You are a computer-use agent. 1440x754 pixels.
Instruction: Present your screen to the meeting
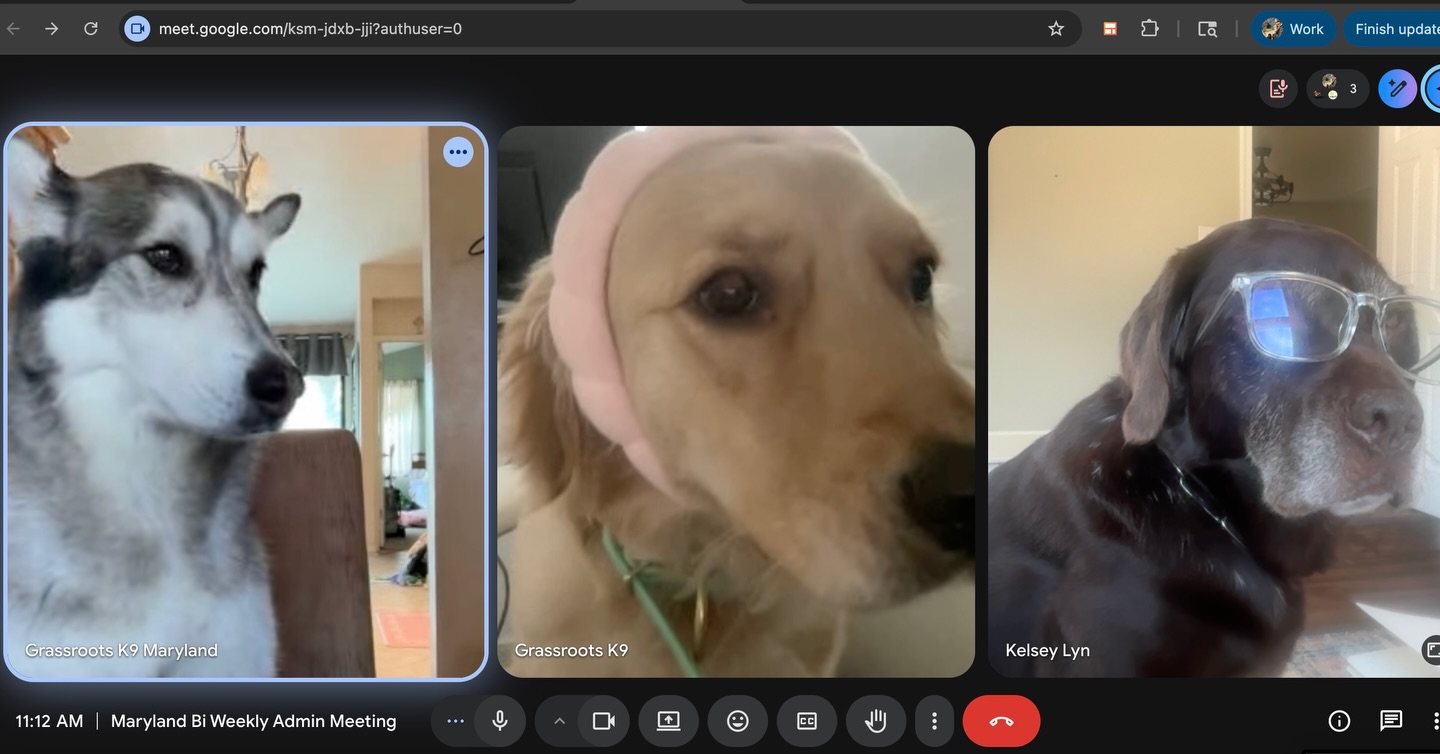tap(668, 720)
